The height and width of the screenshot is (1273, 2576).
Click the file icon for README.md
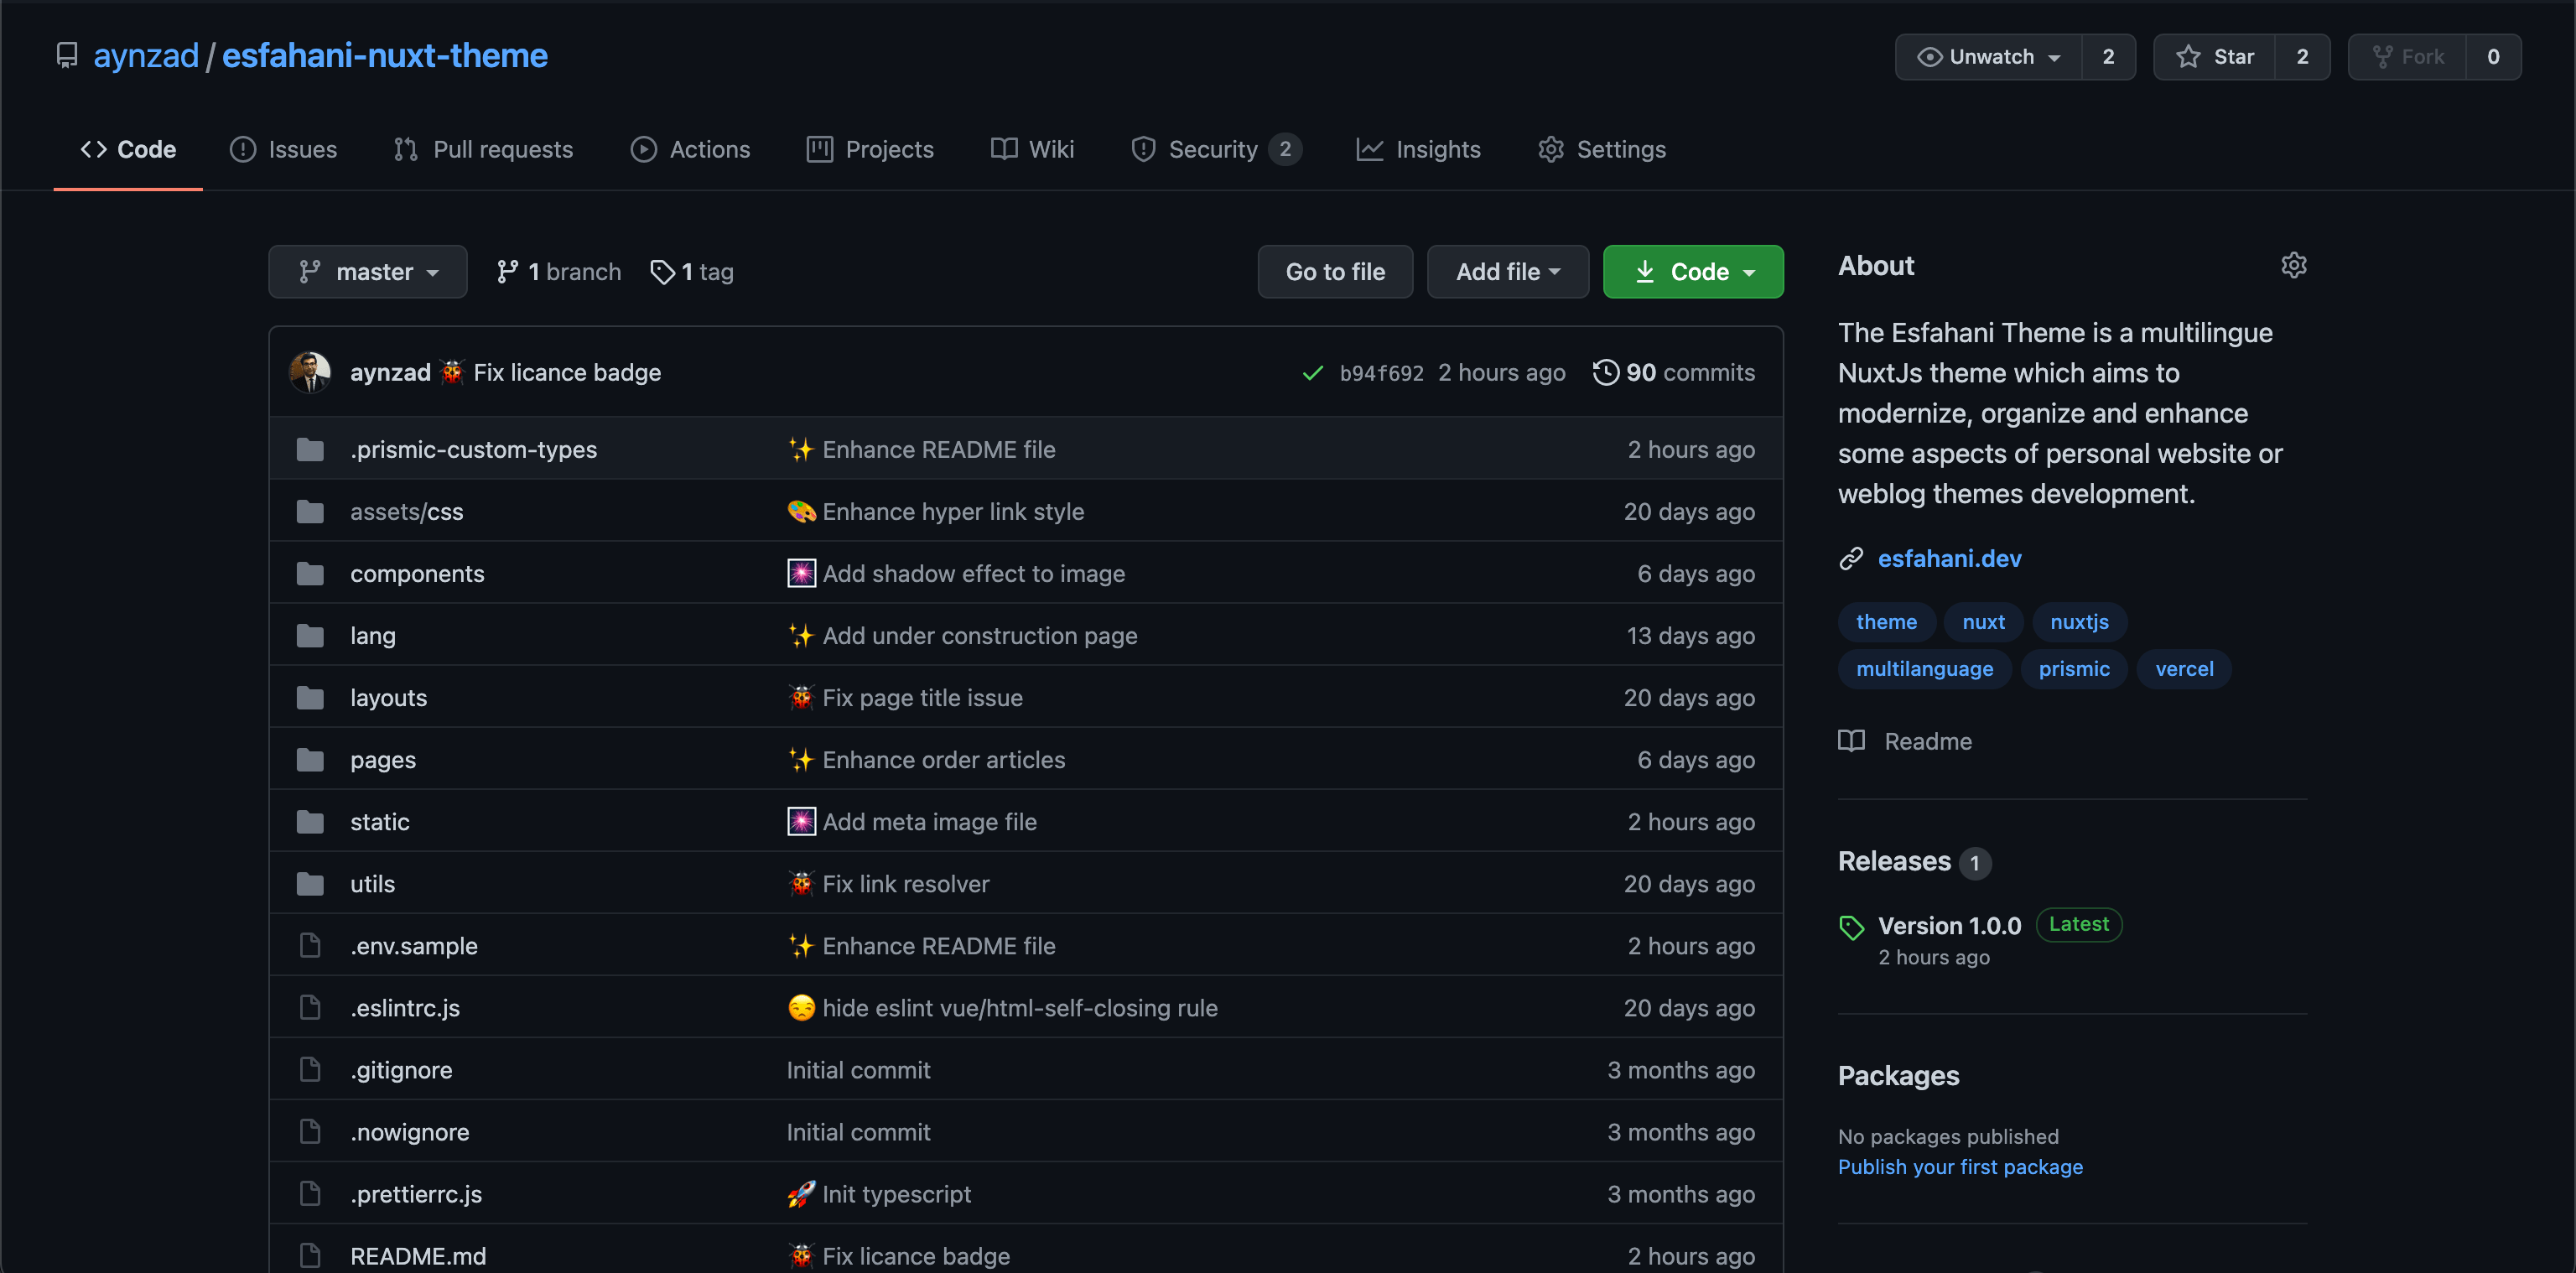click(x=310, y=1255)
